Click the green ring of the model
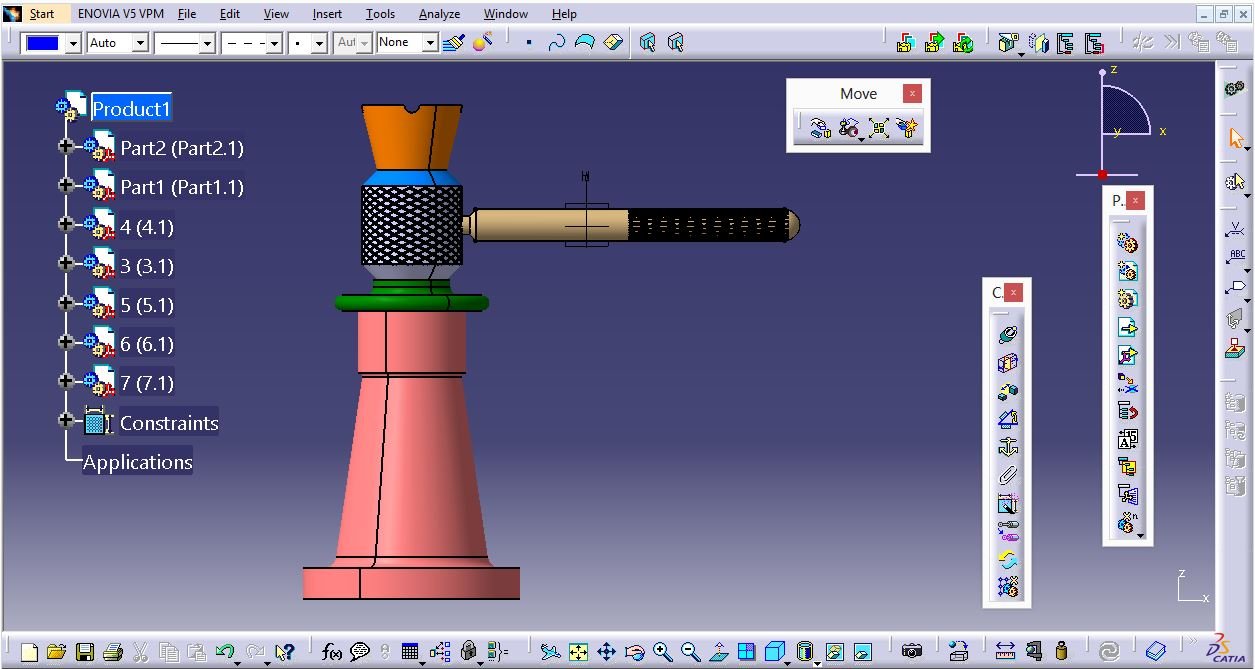Viewport: 1255px width, 669px height. pos(412,301)
